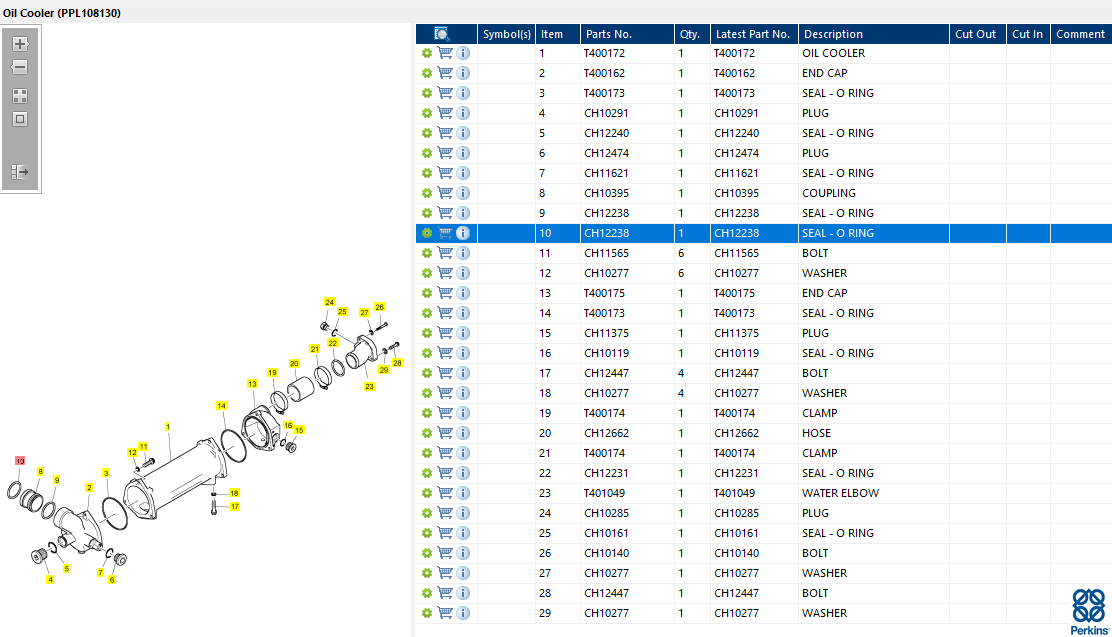This screenshot has width=1112, height=637.
Task: Add OIL COOLER item 1 to cart
Action: click(x=445, y=53)
